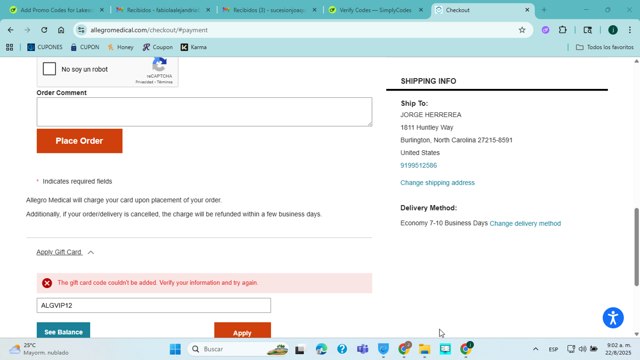Screen dimensions: 640x360
Task: Go forward in browser history
Action: pyautogui.click(x=27, y=30)
